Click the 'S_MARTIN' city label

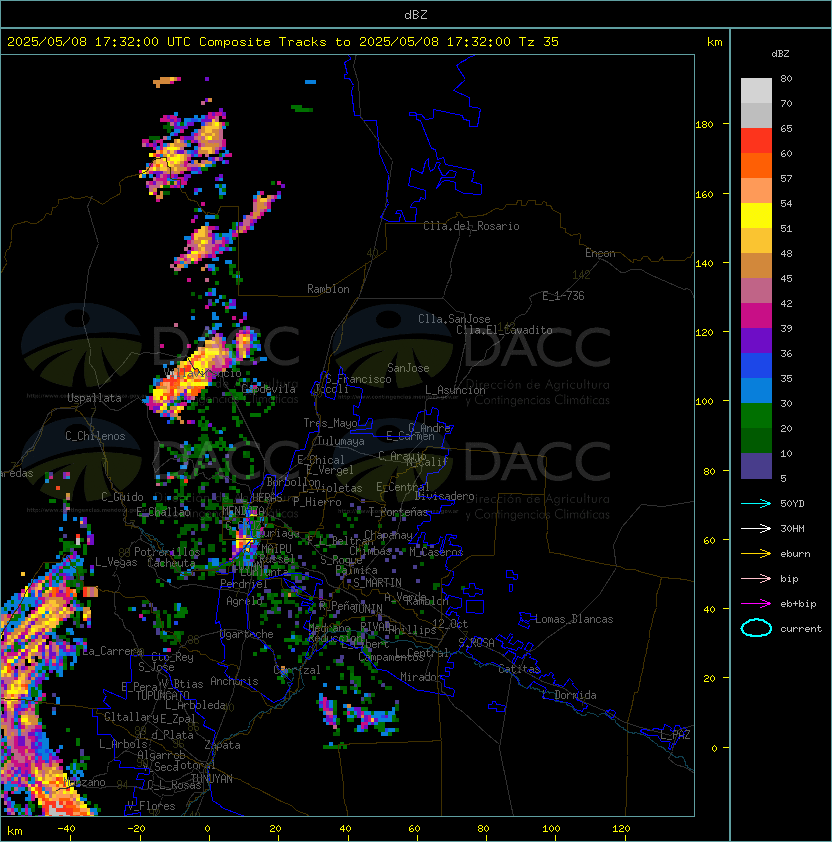[x=378, y=583]
